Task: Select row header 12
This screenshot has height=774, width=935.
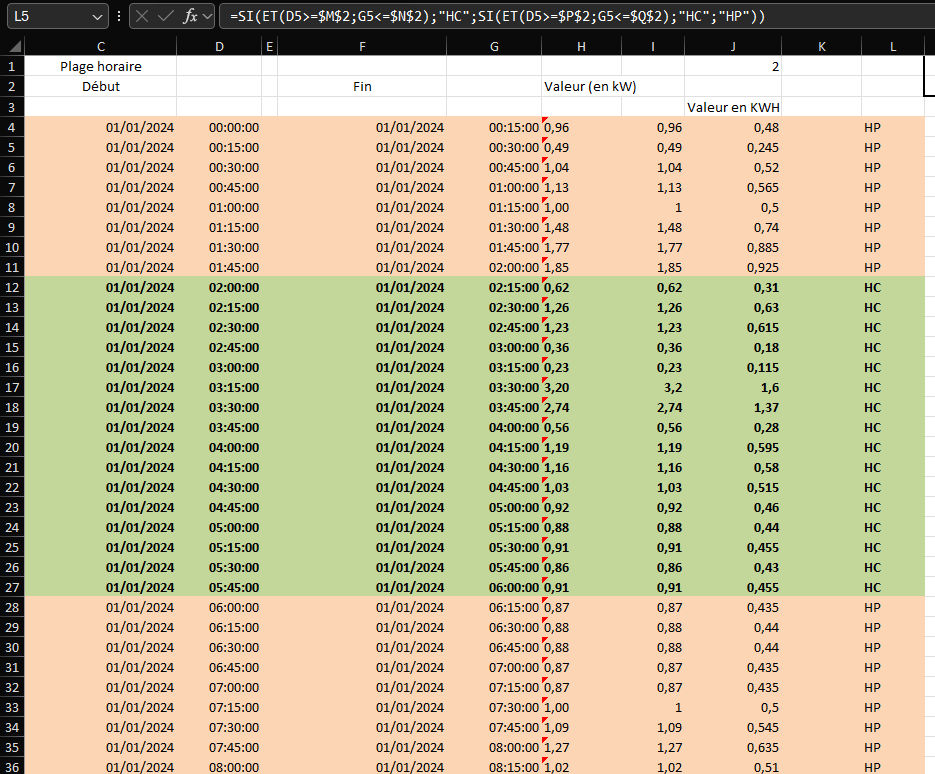Action: point(12,287)
